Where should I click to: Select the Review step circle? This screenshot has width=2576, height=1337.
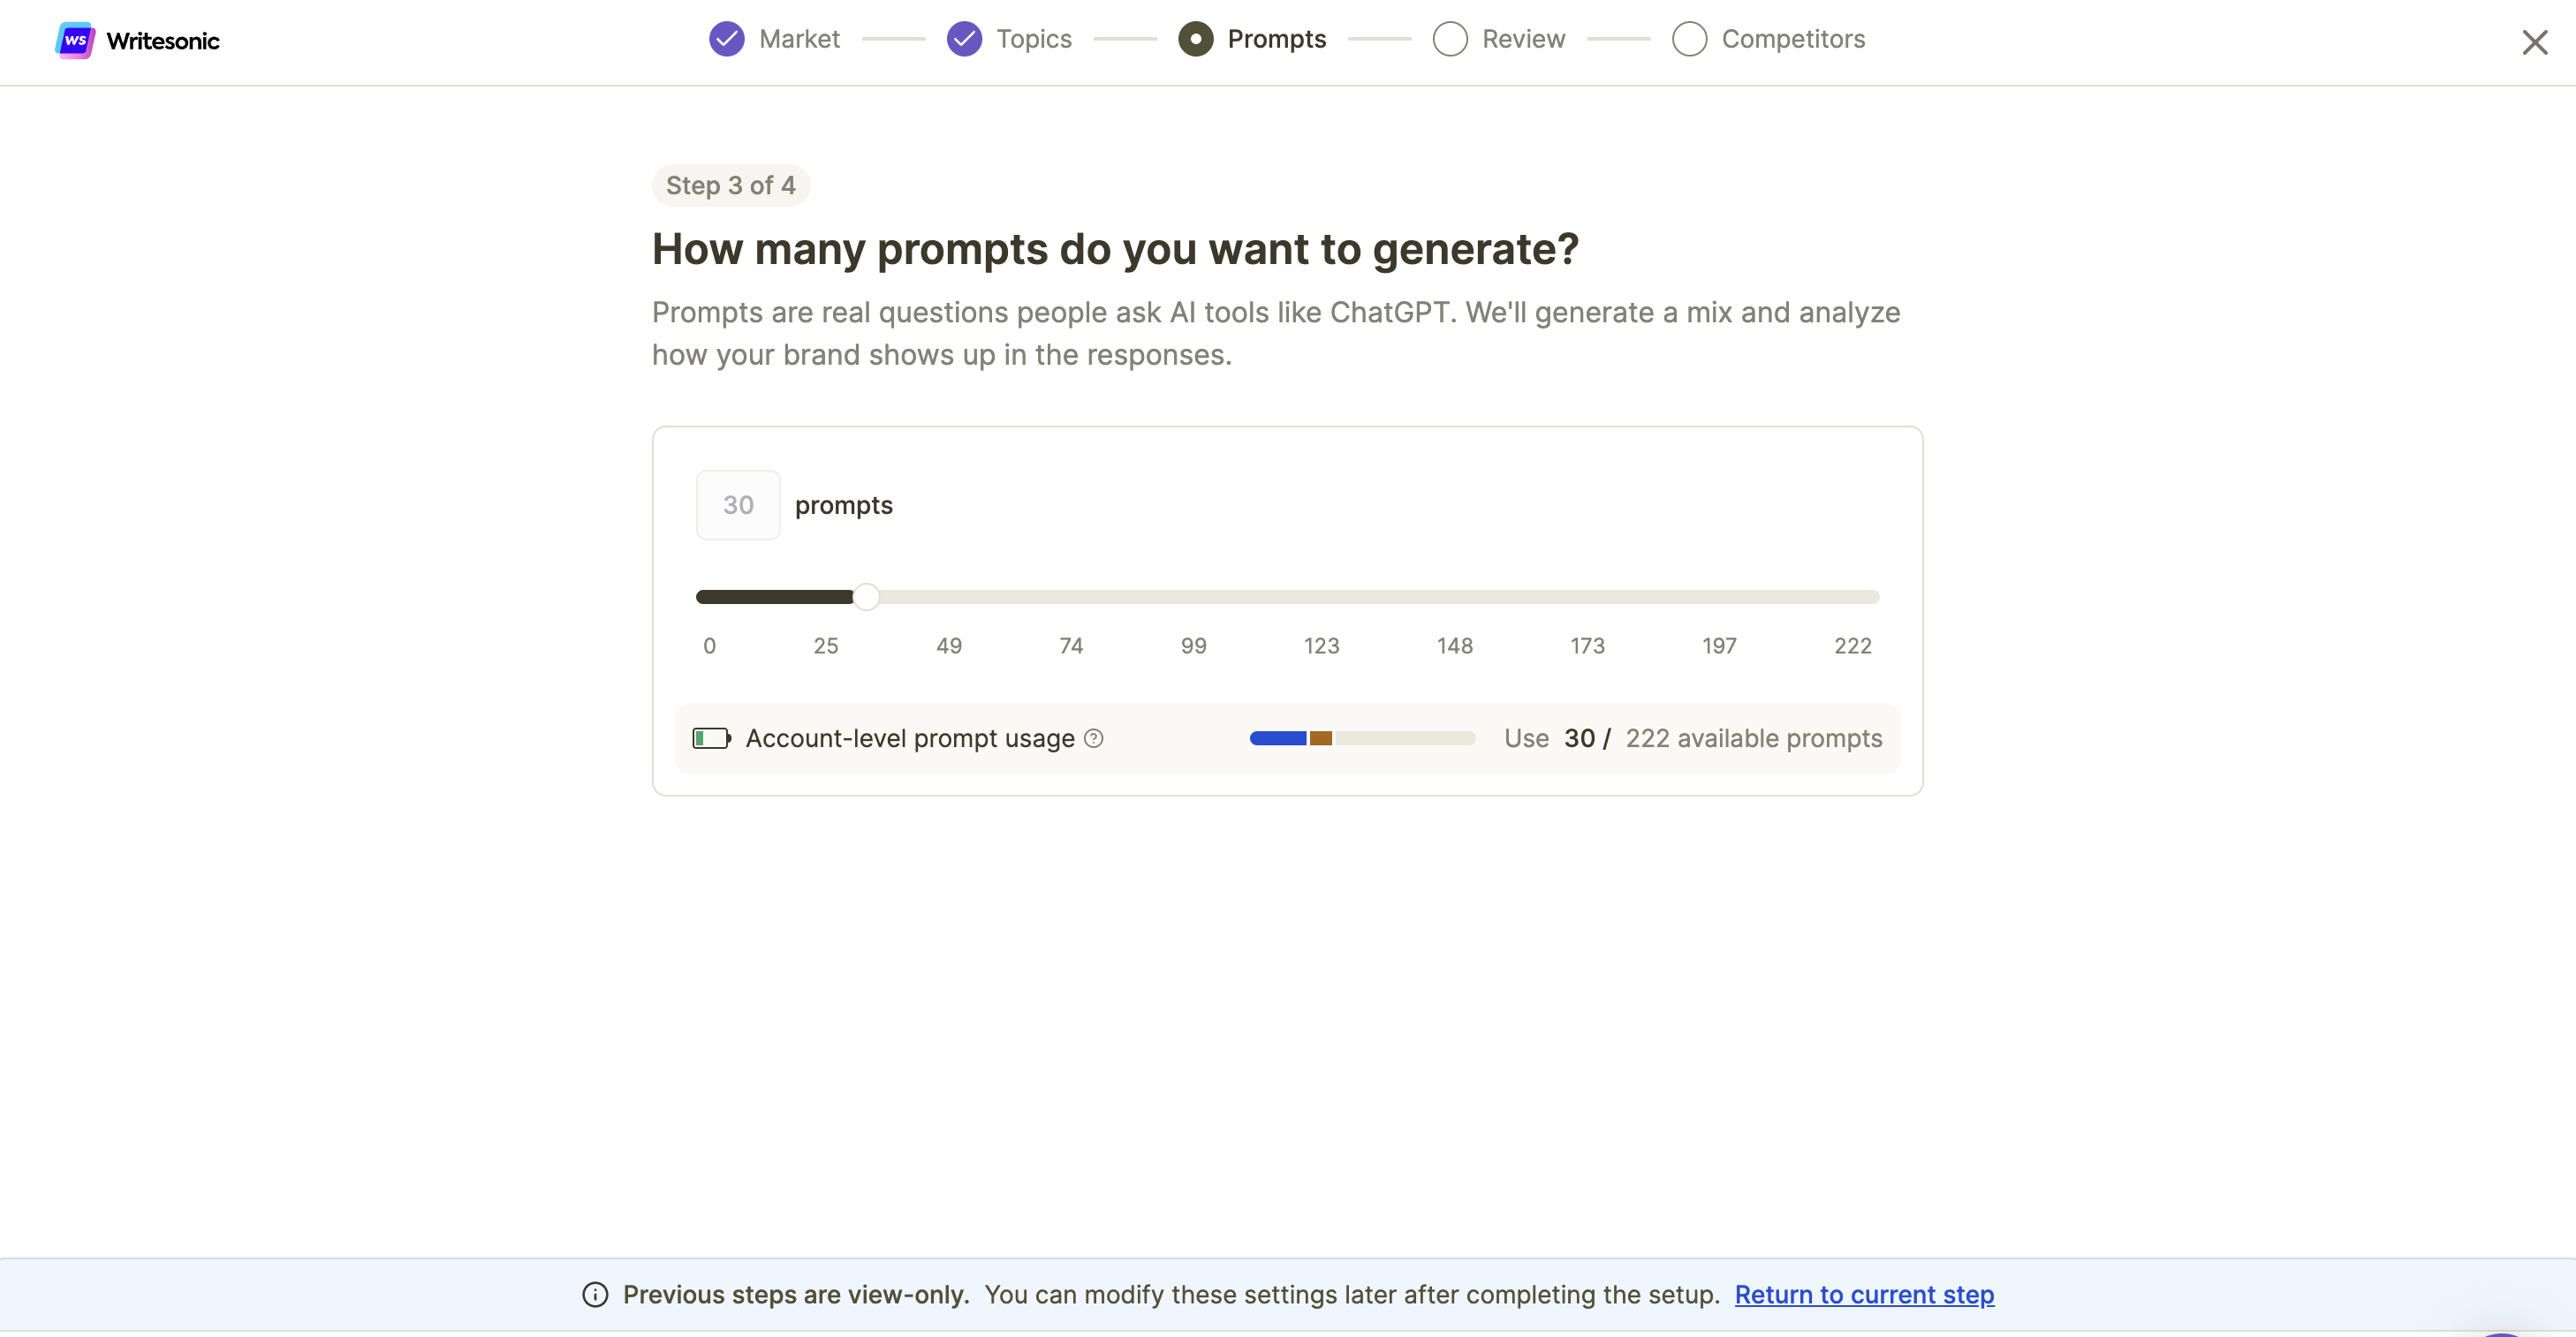1450,39
